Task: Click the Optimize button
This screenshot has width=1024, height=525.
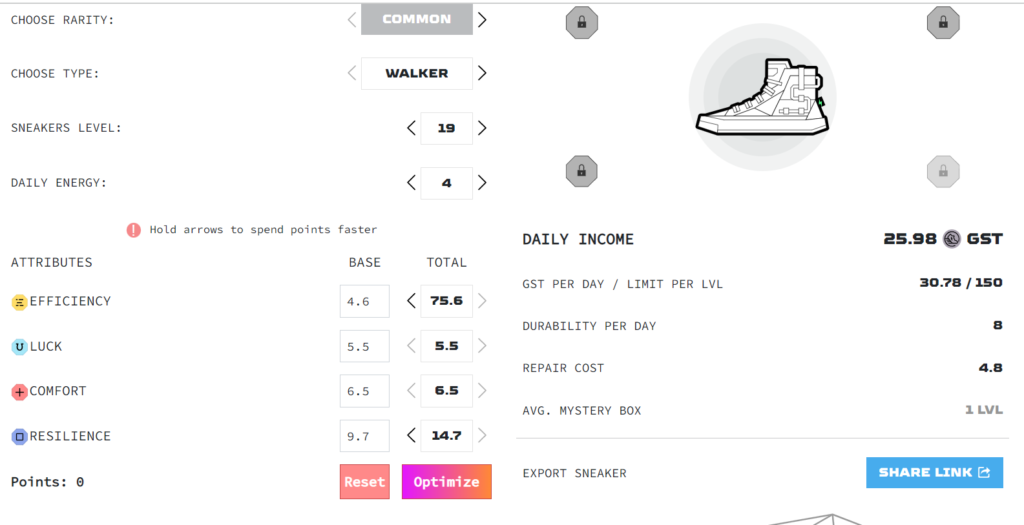Action: pos(447,482)
